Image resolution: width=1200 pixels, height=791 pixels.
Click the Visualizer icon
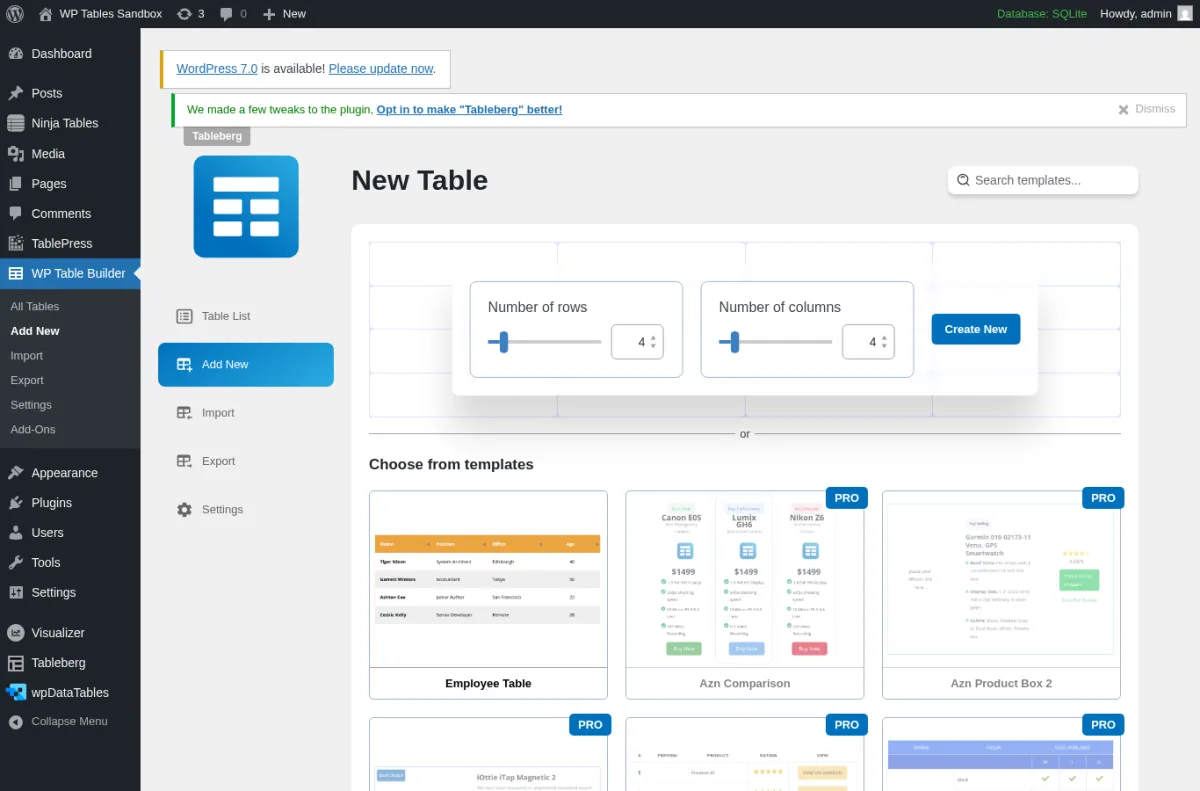(x=16, y=632)
